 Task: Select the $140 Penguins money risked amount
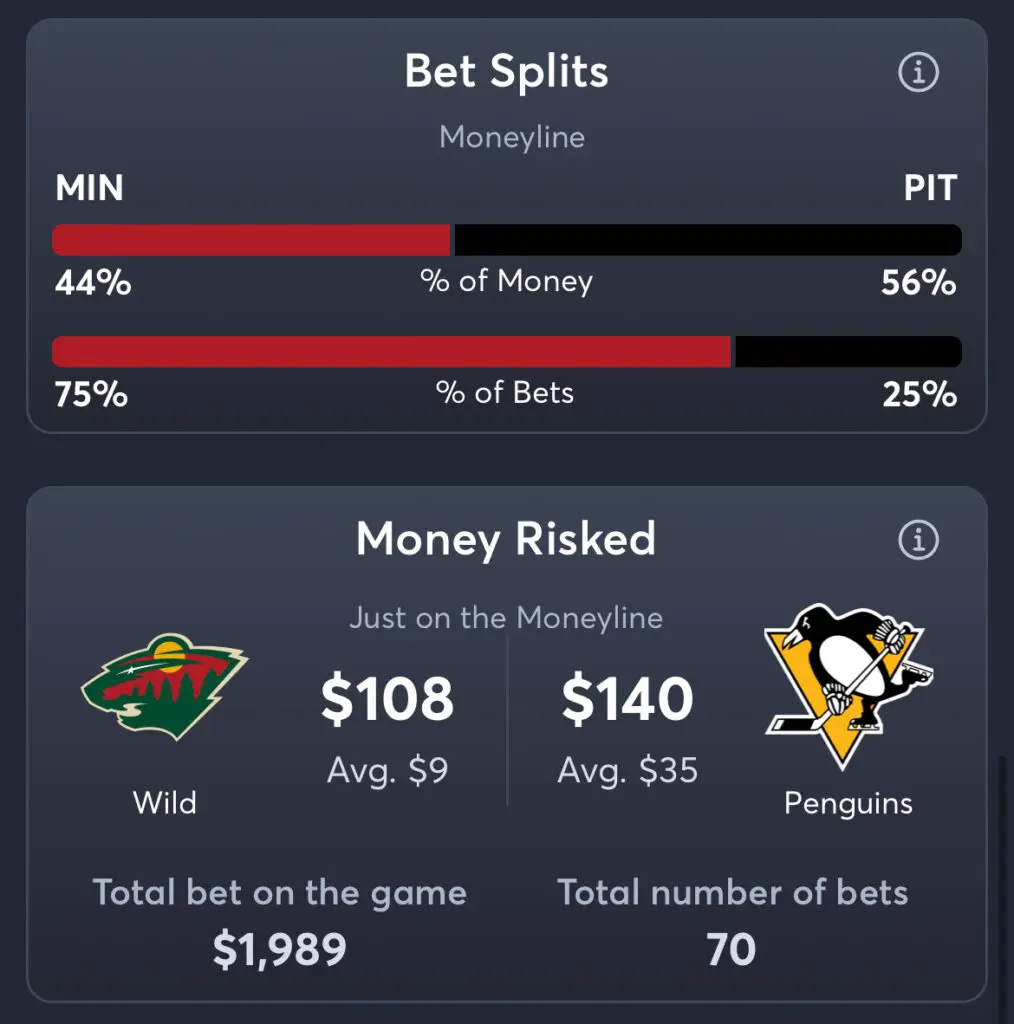click(627, 699)
